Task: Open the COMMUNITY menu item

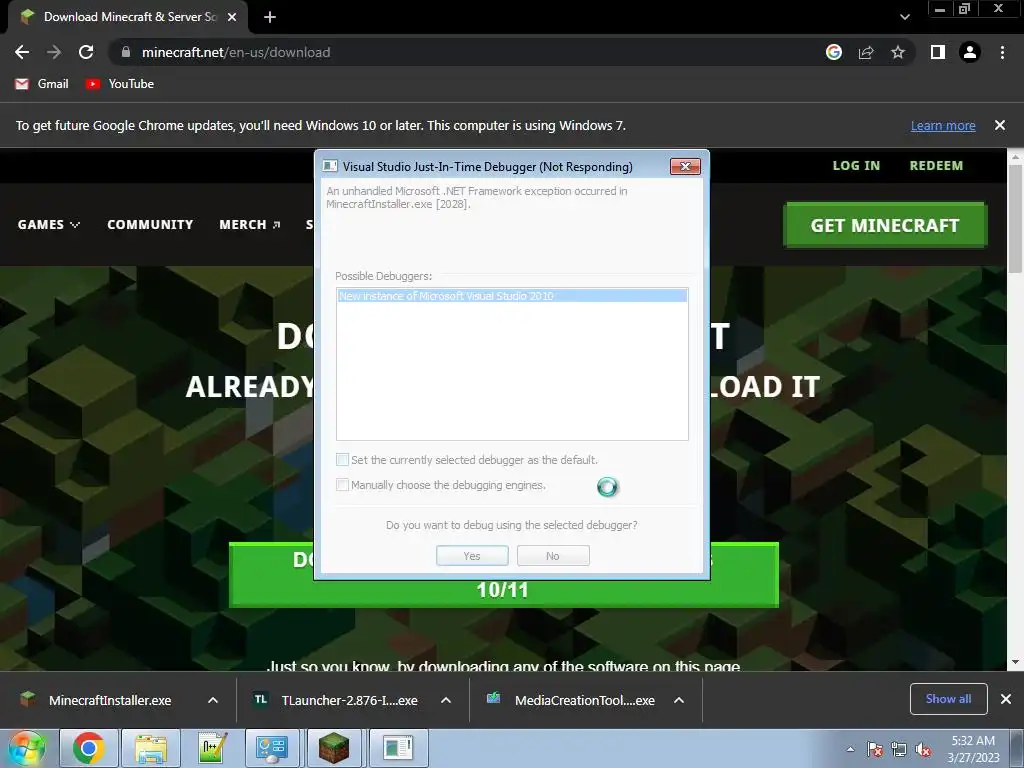Action: 150,225
